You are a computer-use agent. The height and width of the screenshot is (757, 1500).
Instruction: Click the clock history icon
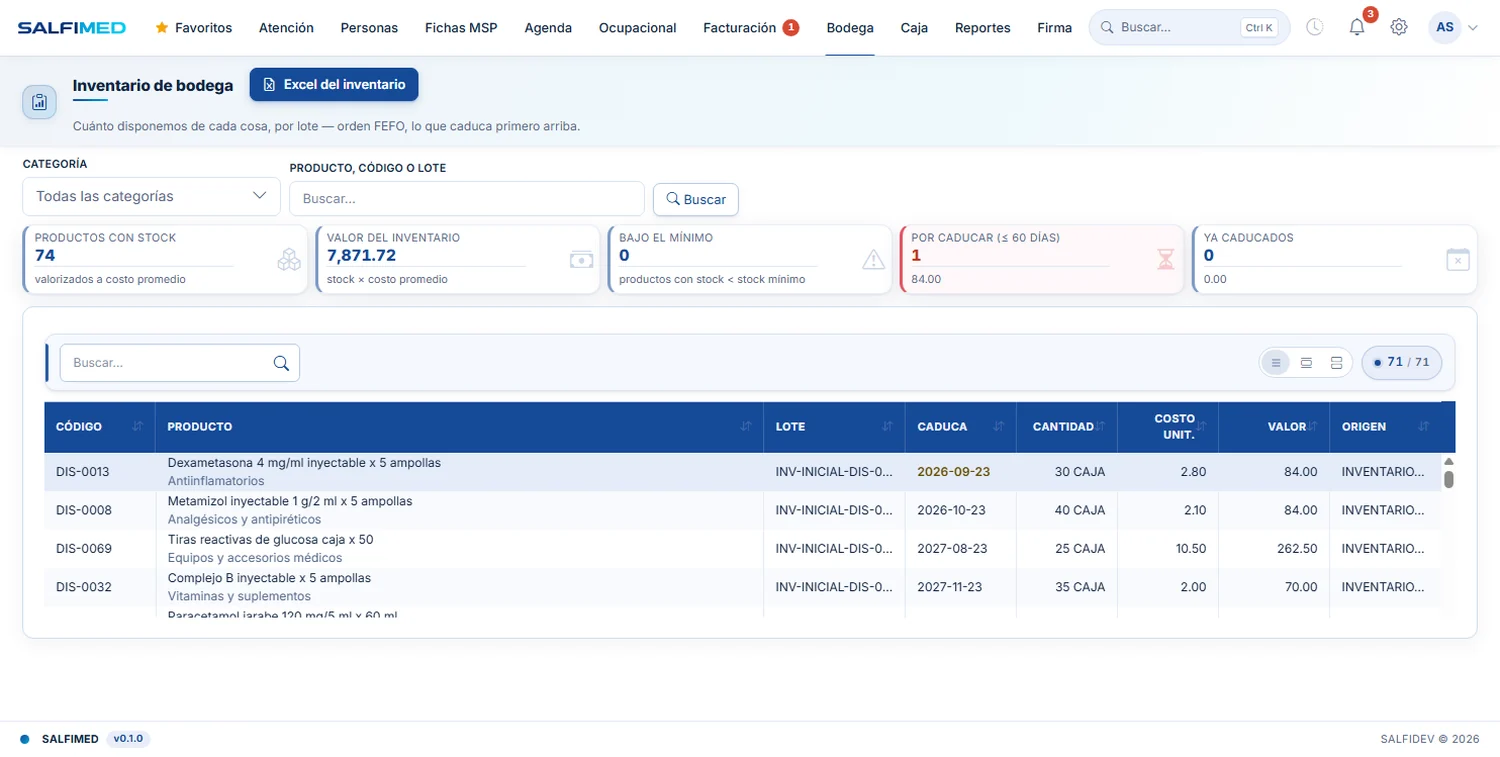(1315, 27)
